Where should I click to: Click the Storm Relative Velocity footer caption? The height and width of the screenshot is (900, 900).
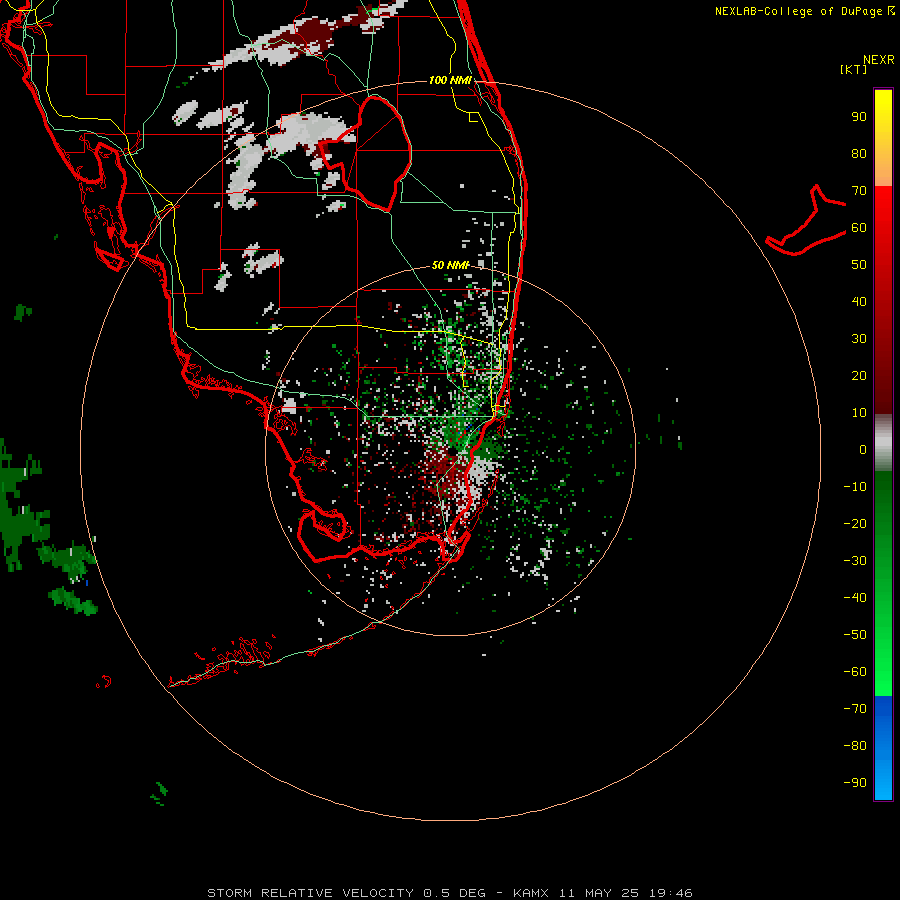[450, 893]
